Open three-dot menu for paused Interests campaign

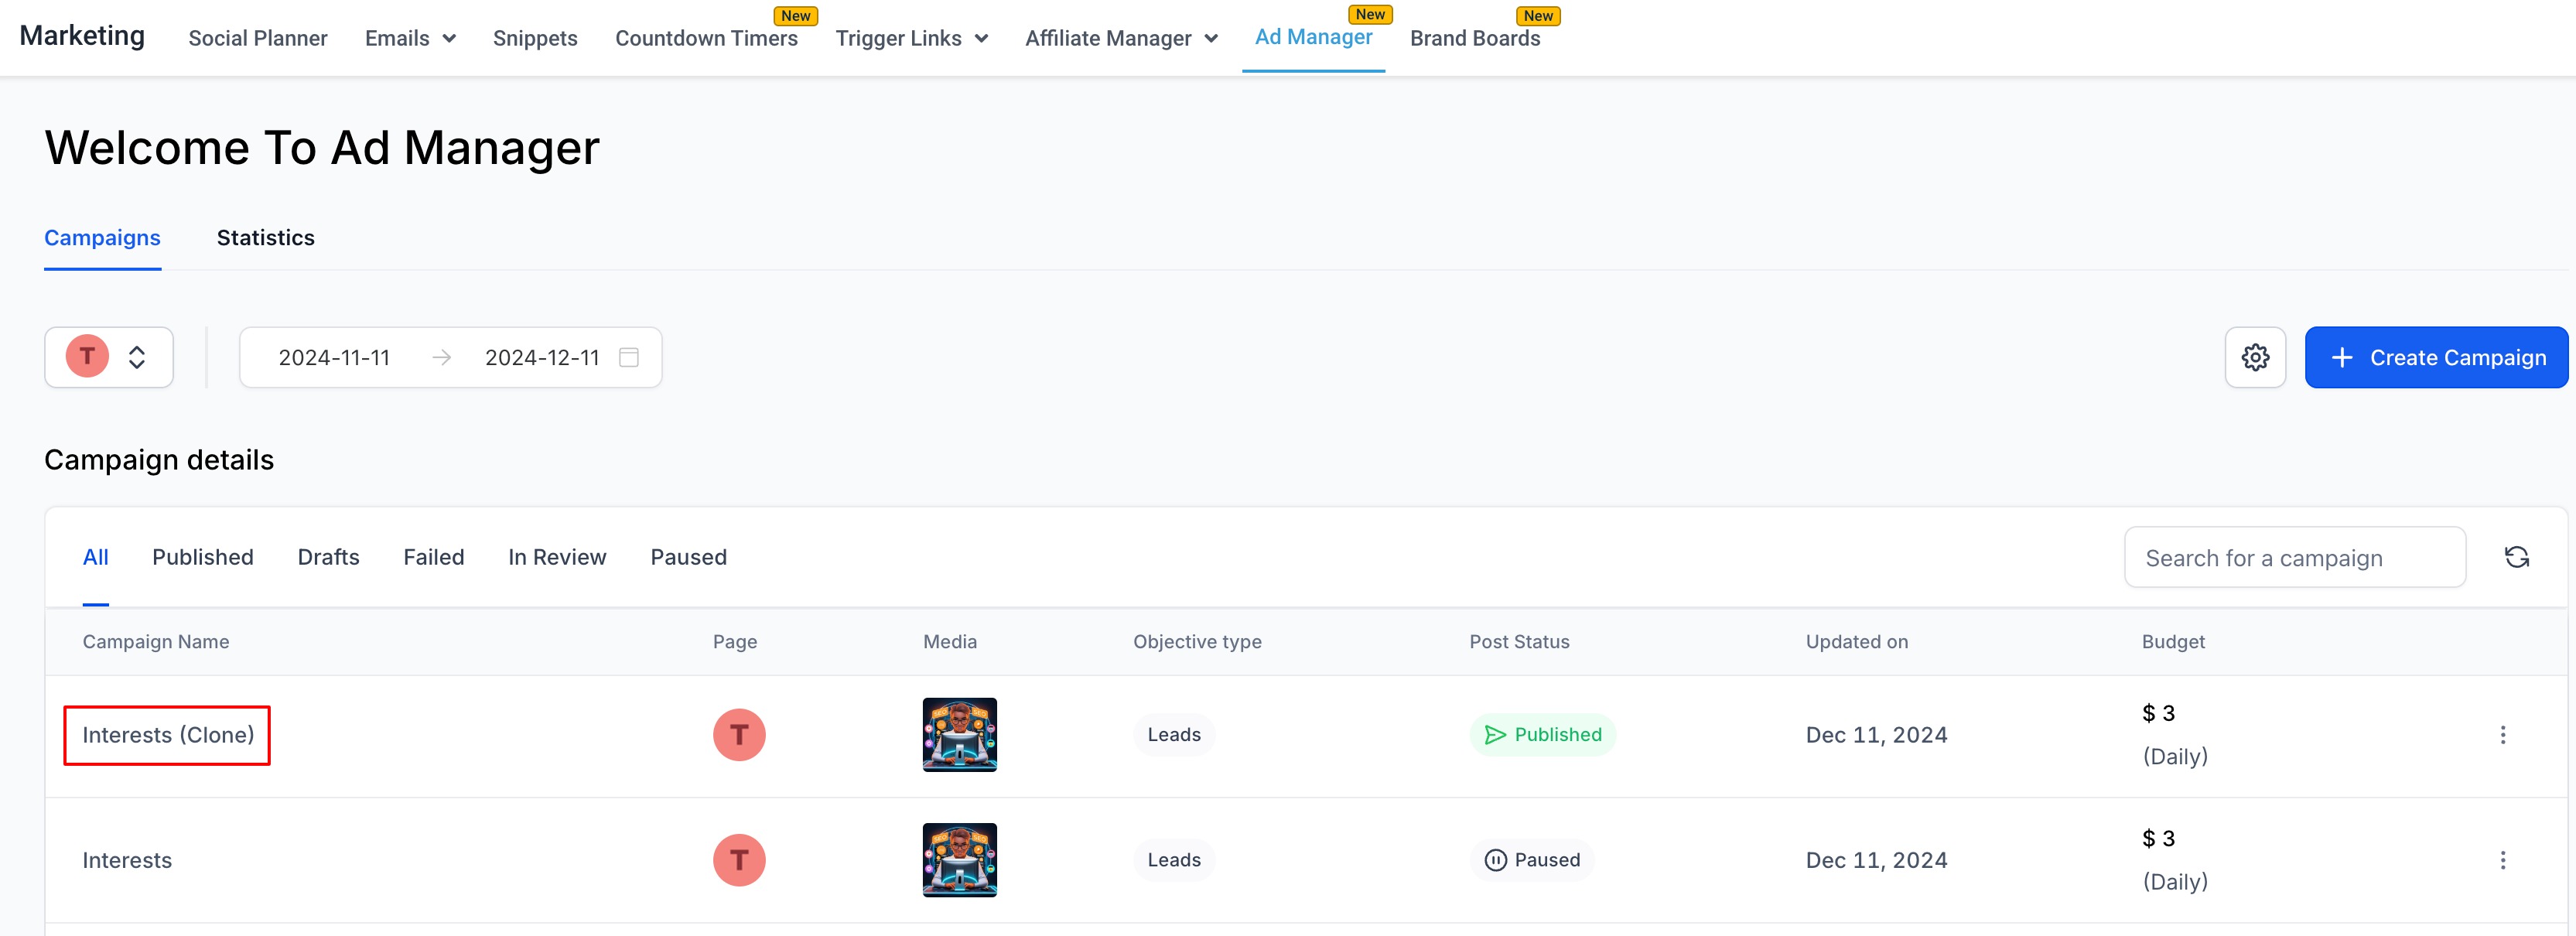tap(2502, 860)
